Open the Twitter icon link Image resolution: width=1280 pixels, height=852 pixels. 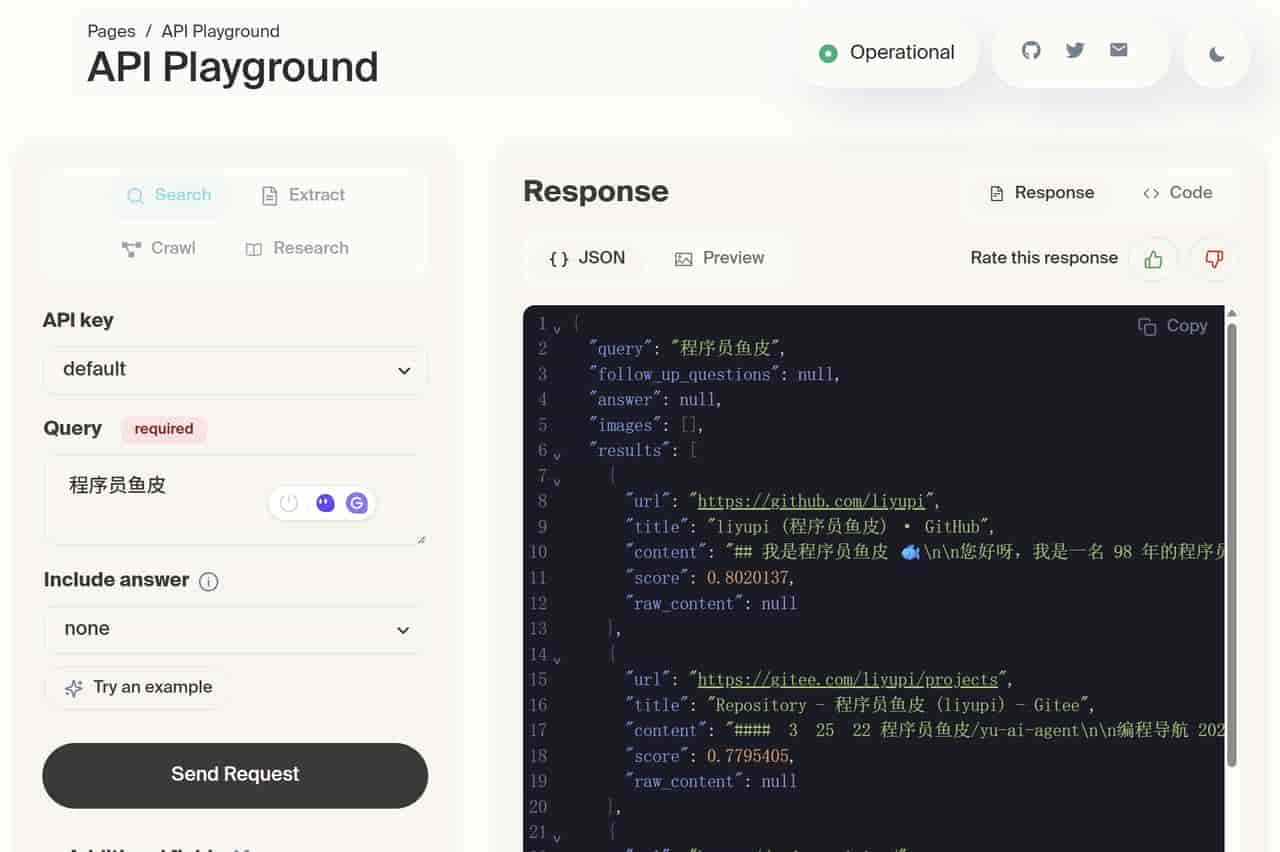[x=1075, y=50]
